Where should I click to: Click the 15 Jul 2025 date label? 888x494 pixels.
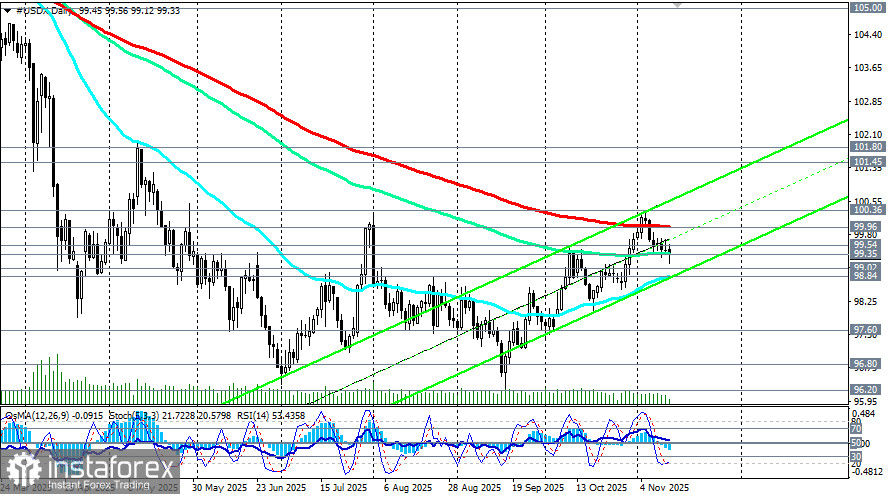coord(343,488)
